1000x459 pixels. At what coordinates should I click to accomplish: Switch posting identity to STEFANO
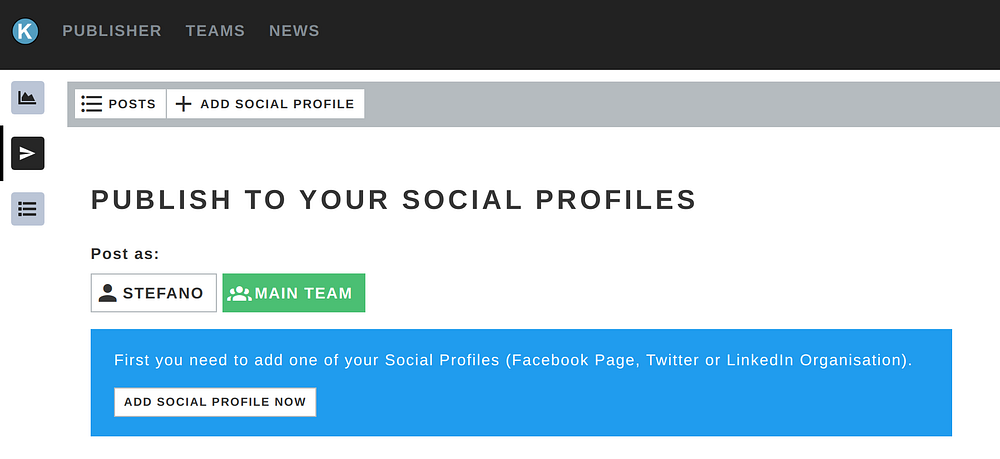162,293
